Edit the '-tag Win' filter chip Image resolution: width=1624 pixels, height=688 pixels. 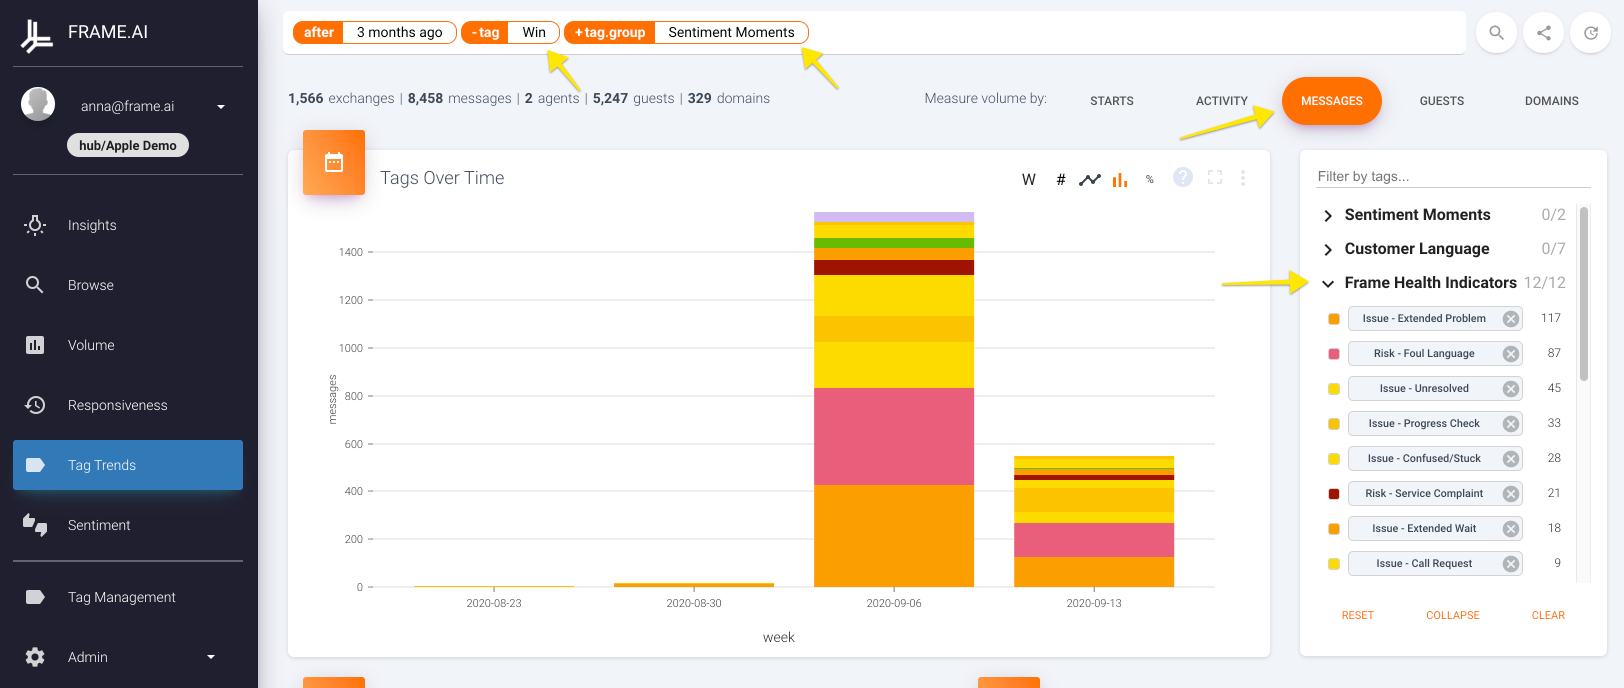point(510,32)
